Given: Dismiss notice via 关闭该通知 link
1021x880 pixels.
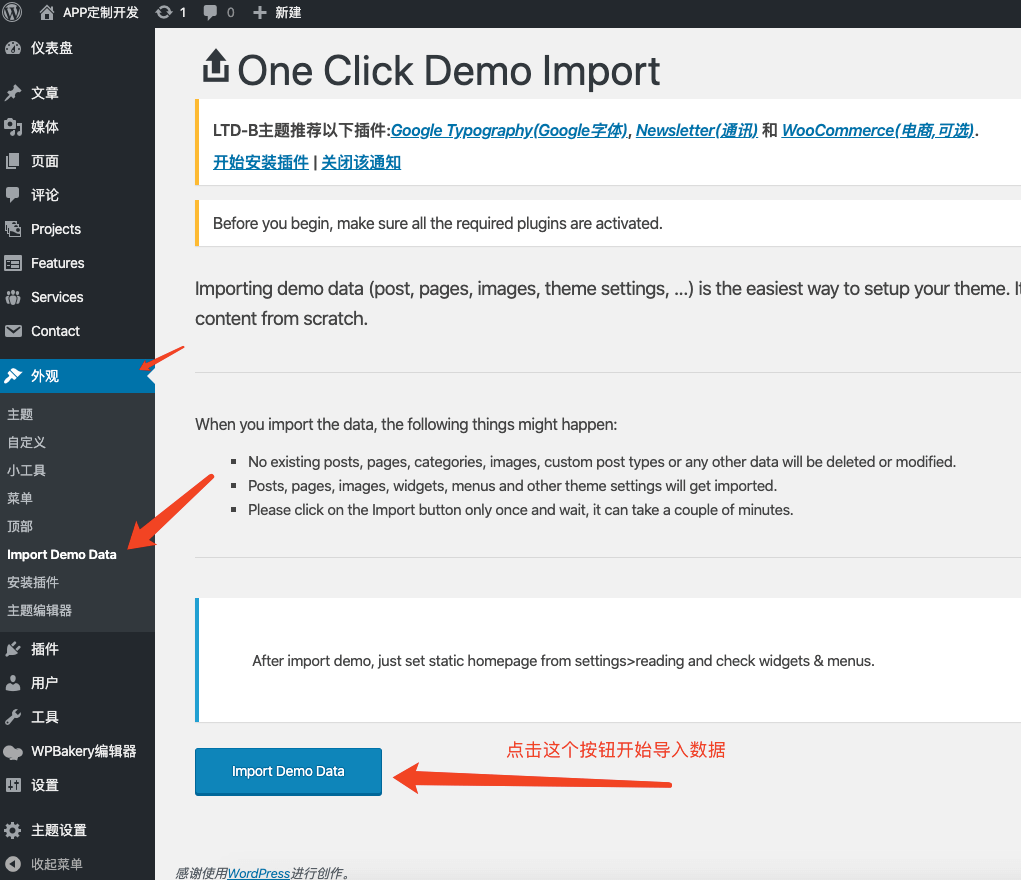Looking at the screenshot, I should [x=361, y=162].
